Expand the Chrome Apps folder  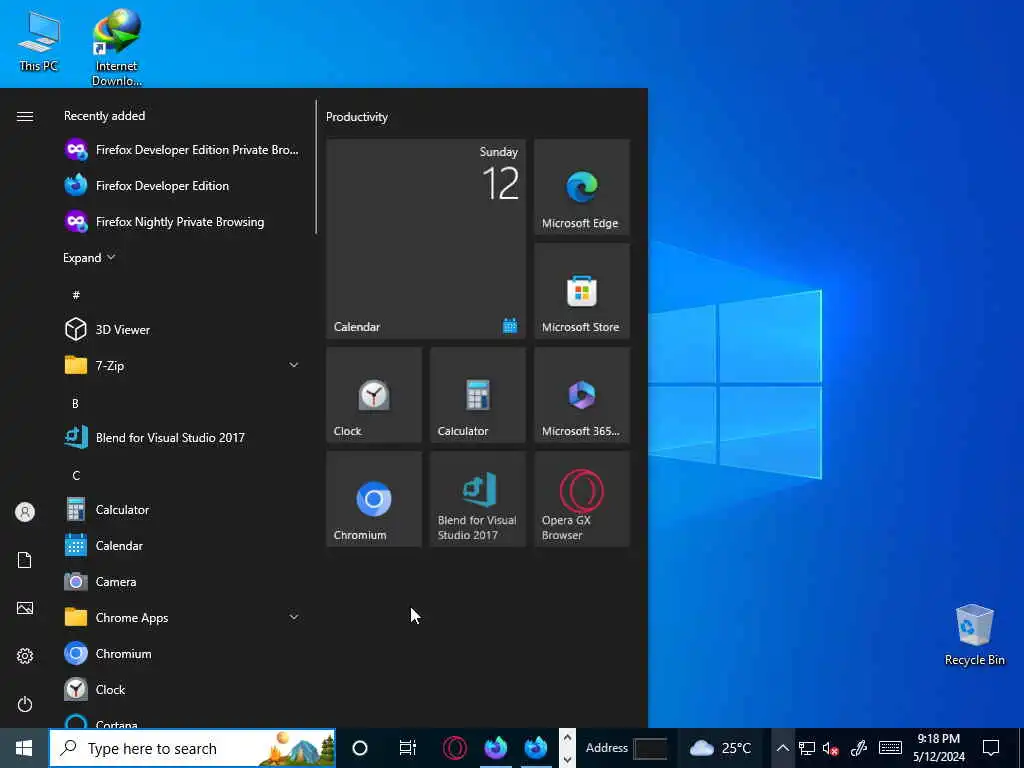point(294,616)
